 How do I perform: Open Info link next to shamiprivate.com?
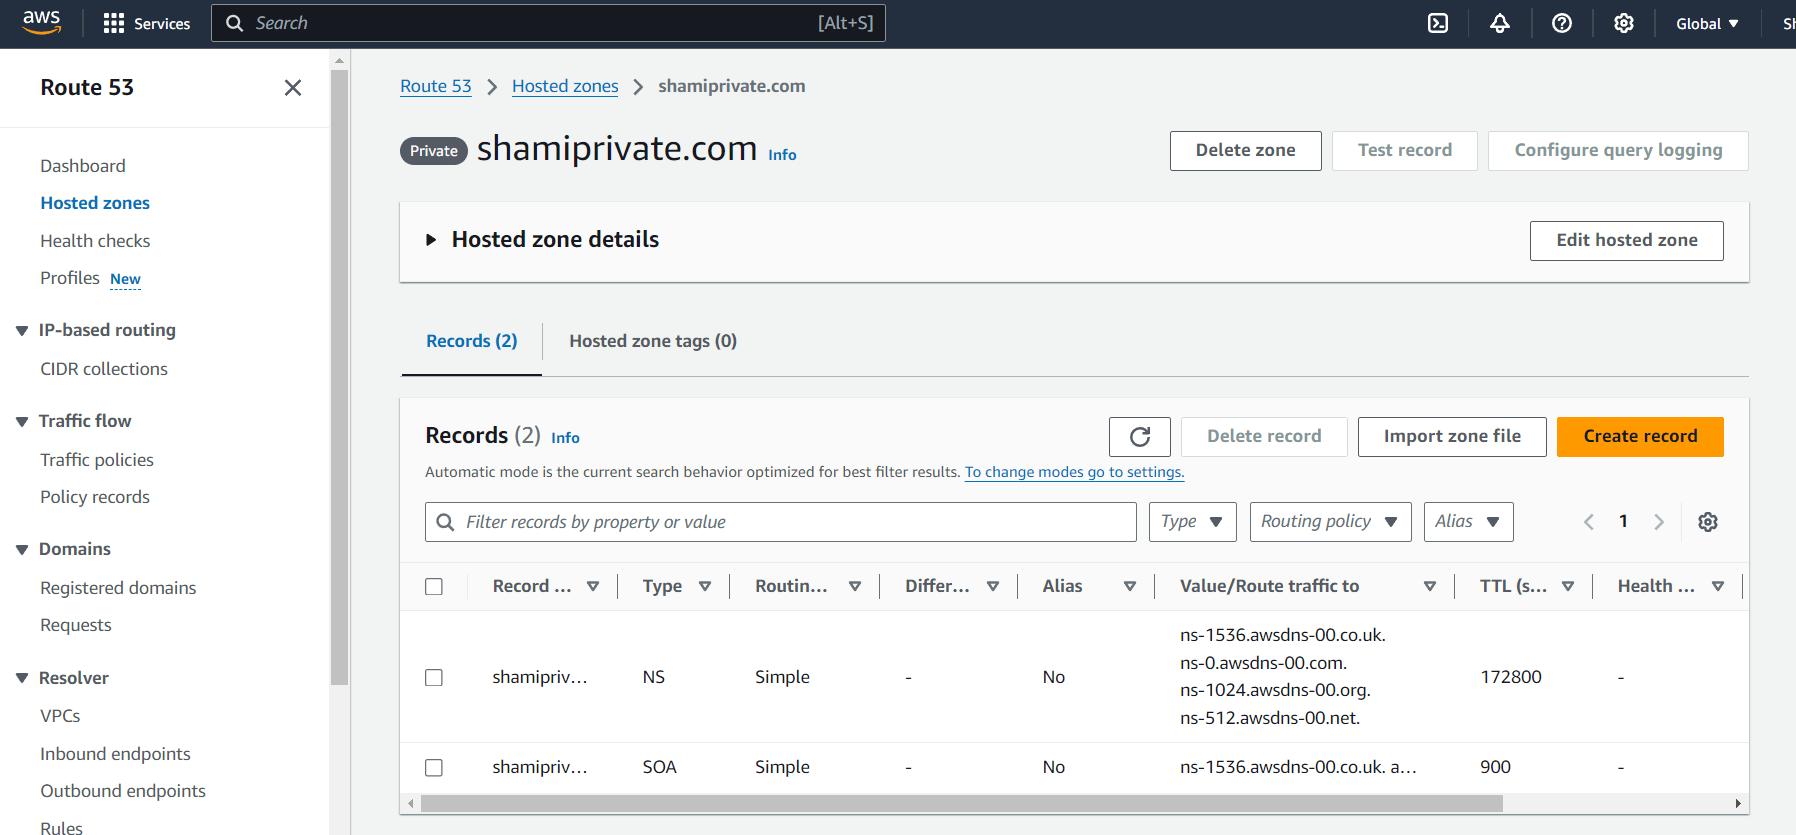(x=782, y=155)
